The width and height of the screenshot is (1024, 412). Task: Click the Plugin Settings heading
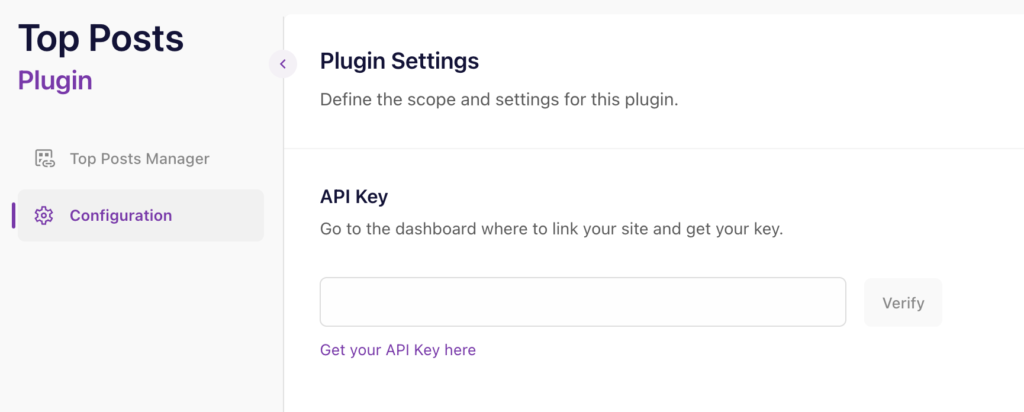(400, 62)
